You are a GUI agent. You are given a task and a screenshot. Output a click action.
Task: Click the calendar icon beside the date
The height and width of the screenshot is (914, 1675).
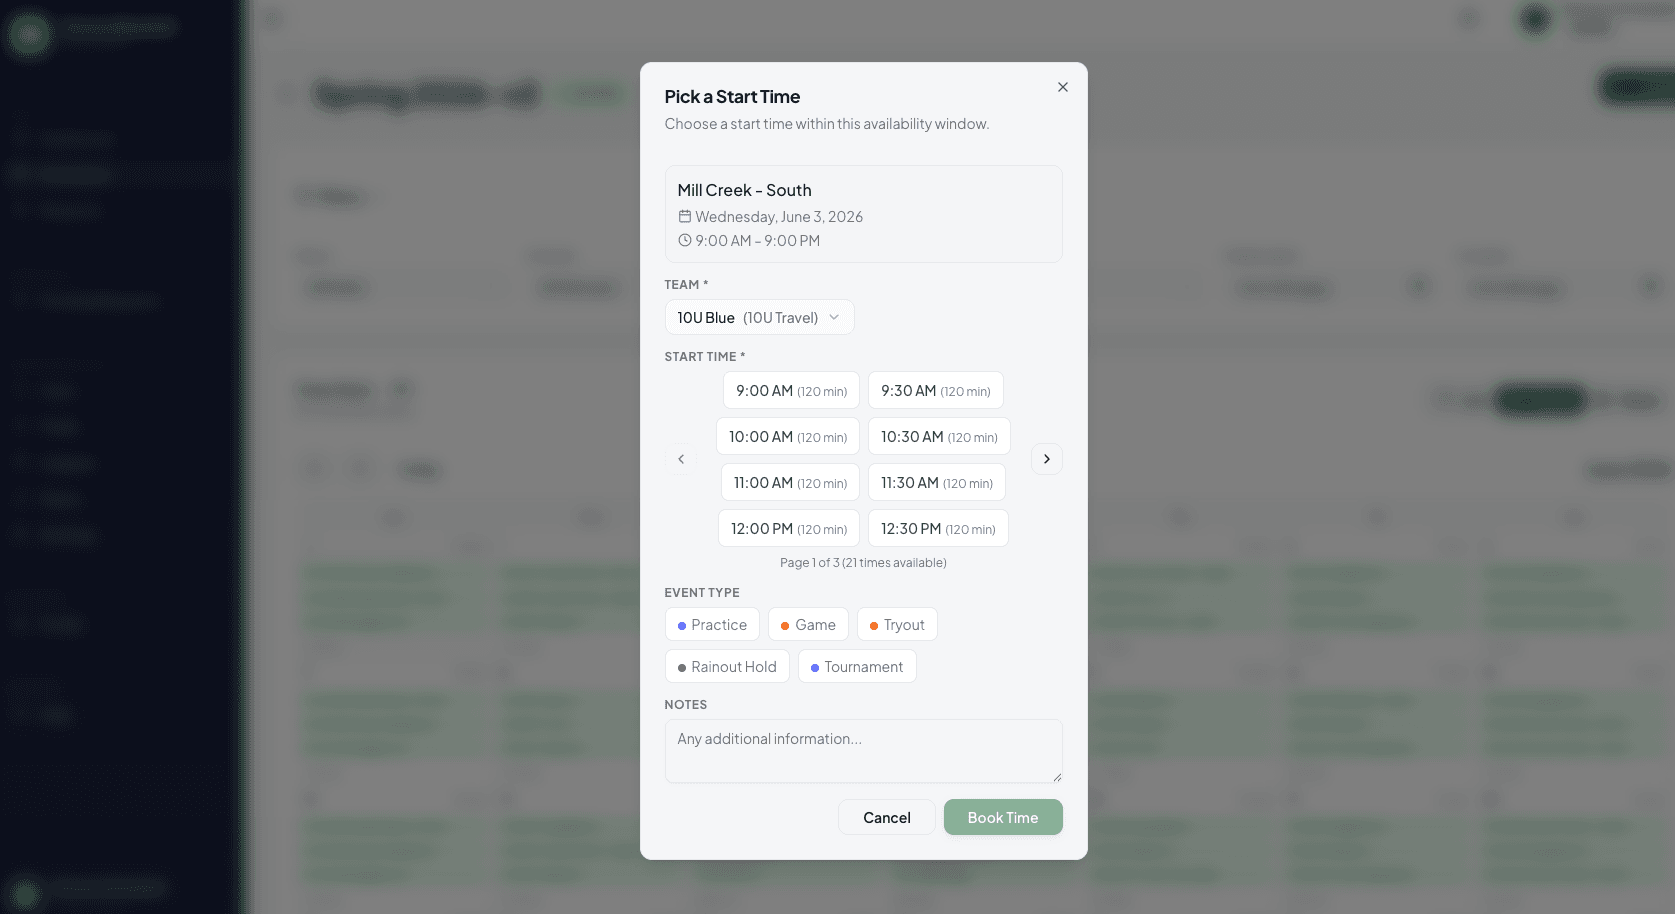(x=685, y=216)
